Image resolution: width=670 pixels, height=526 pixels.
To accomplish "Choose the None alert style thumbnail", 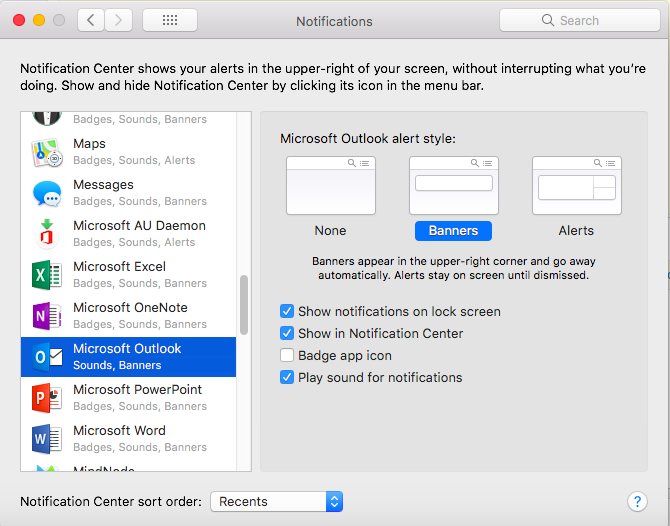I will point(331,186).
